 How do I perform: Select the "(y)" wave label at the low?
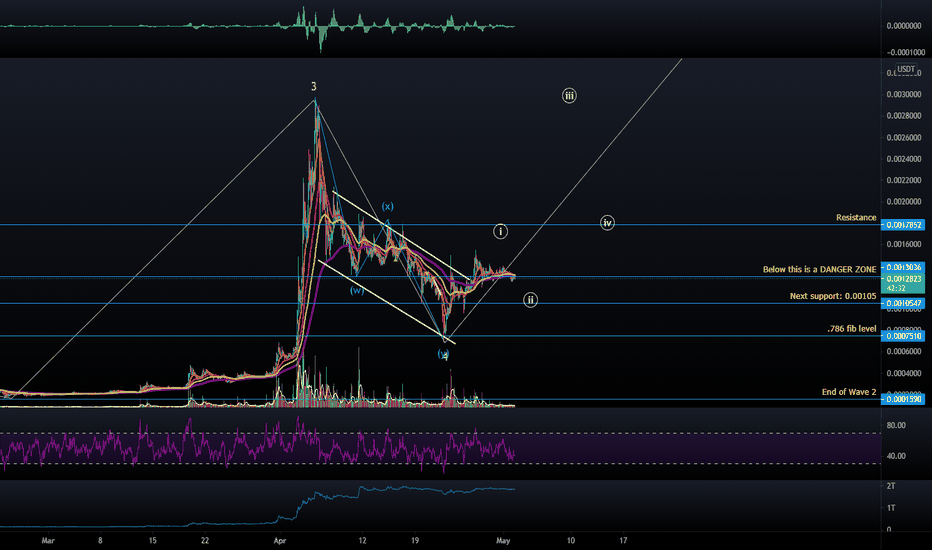point(443,354)
